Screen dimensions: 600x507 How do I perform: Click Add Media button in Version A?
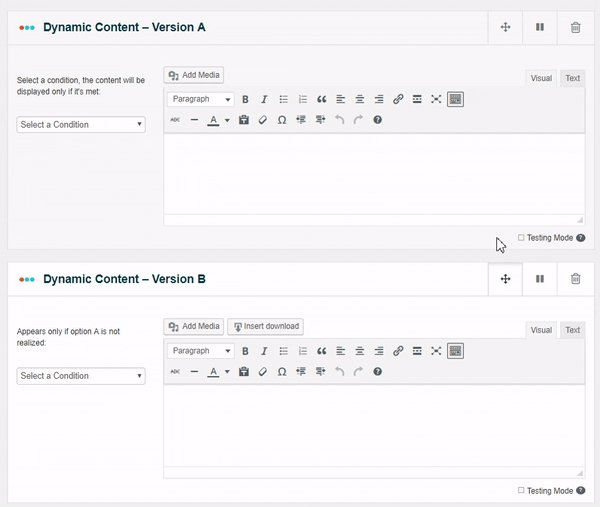(x=194, y=75)
